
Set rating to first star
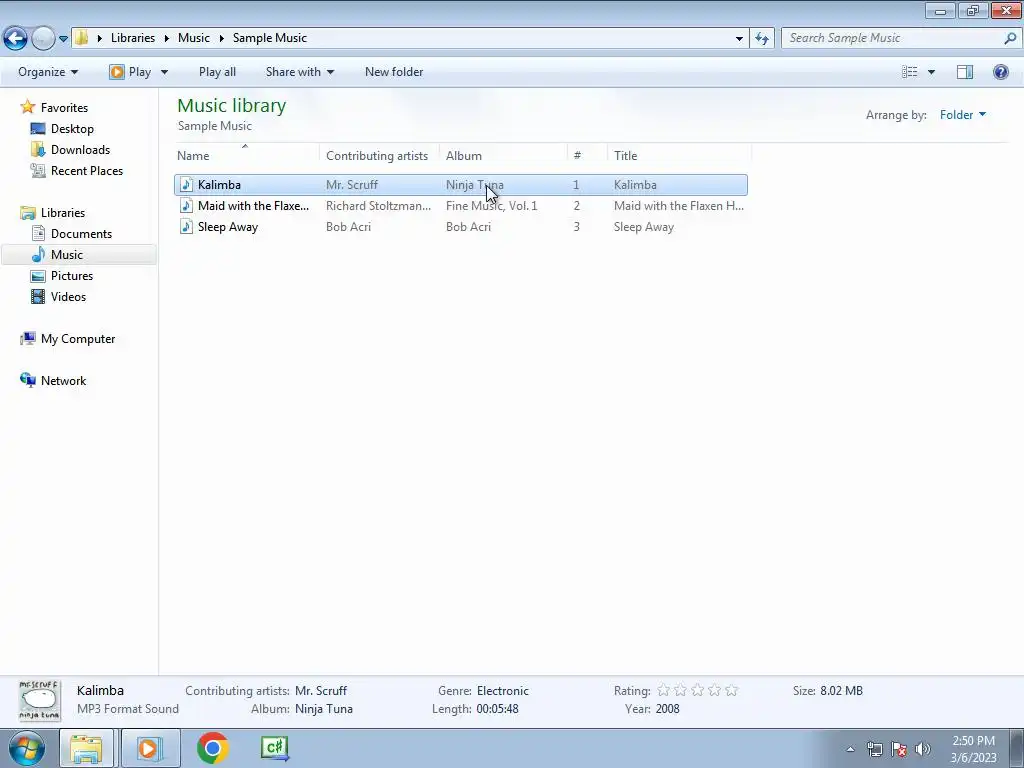click(x=664, y=690)
